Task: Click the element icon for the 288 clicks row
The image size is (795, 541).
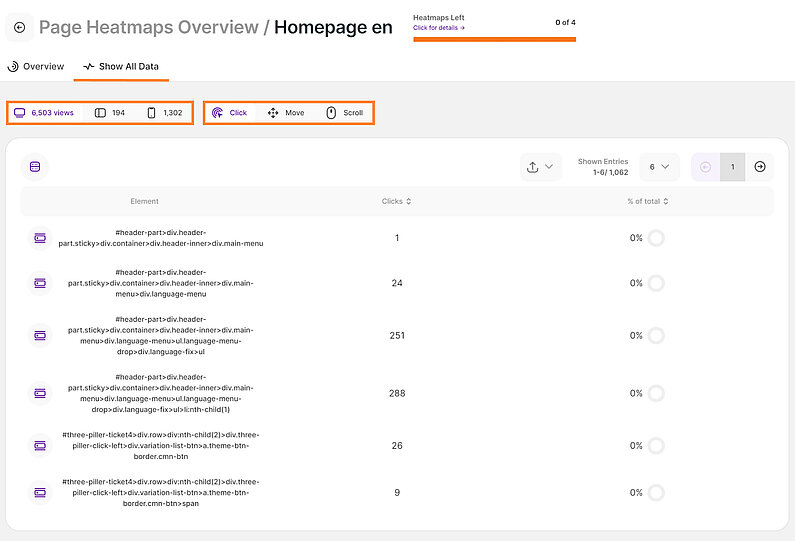Action: click(x=40, y=393)
